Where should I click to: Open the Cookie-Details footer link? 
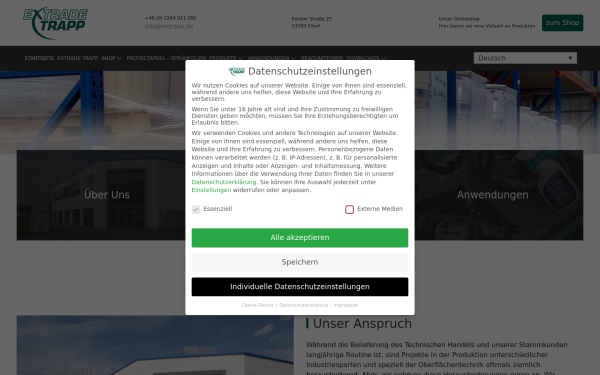click(258, 305)
